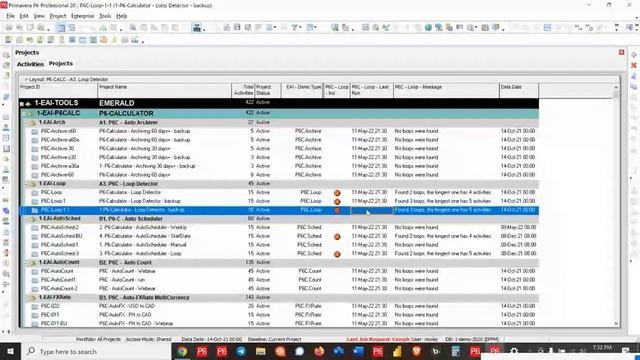Image resolution: width=640 pixels, height=360 pixels.
Task: Switch to the Projects tab
Action: (61, 64)
